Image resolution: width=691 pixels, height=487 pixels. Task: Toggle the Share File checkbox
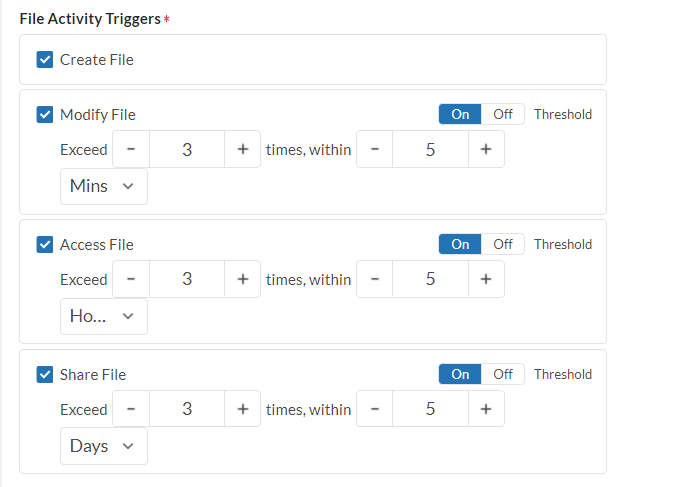coord(45,375)
